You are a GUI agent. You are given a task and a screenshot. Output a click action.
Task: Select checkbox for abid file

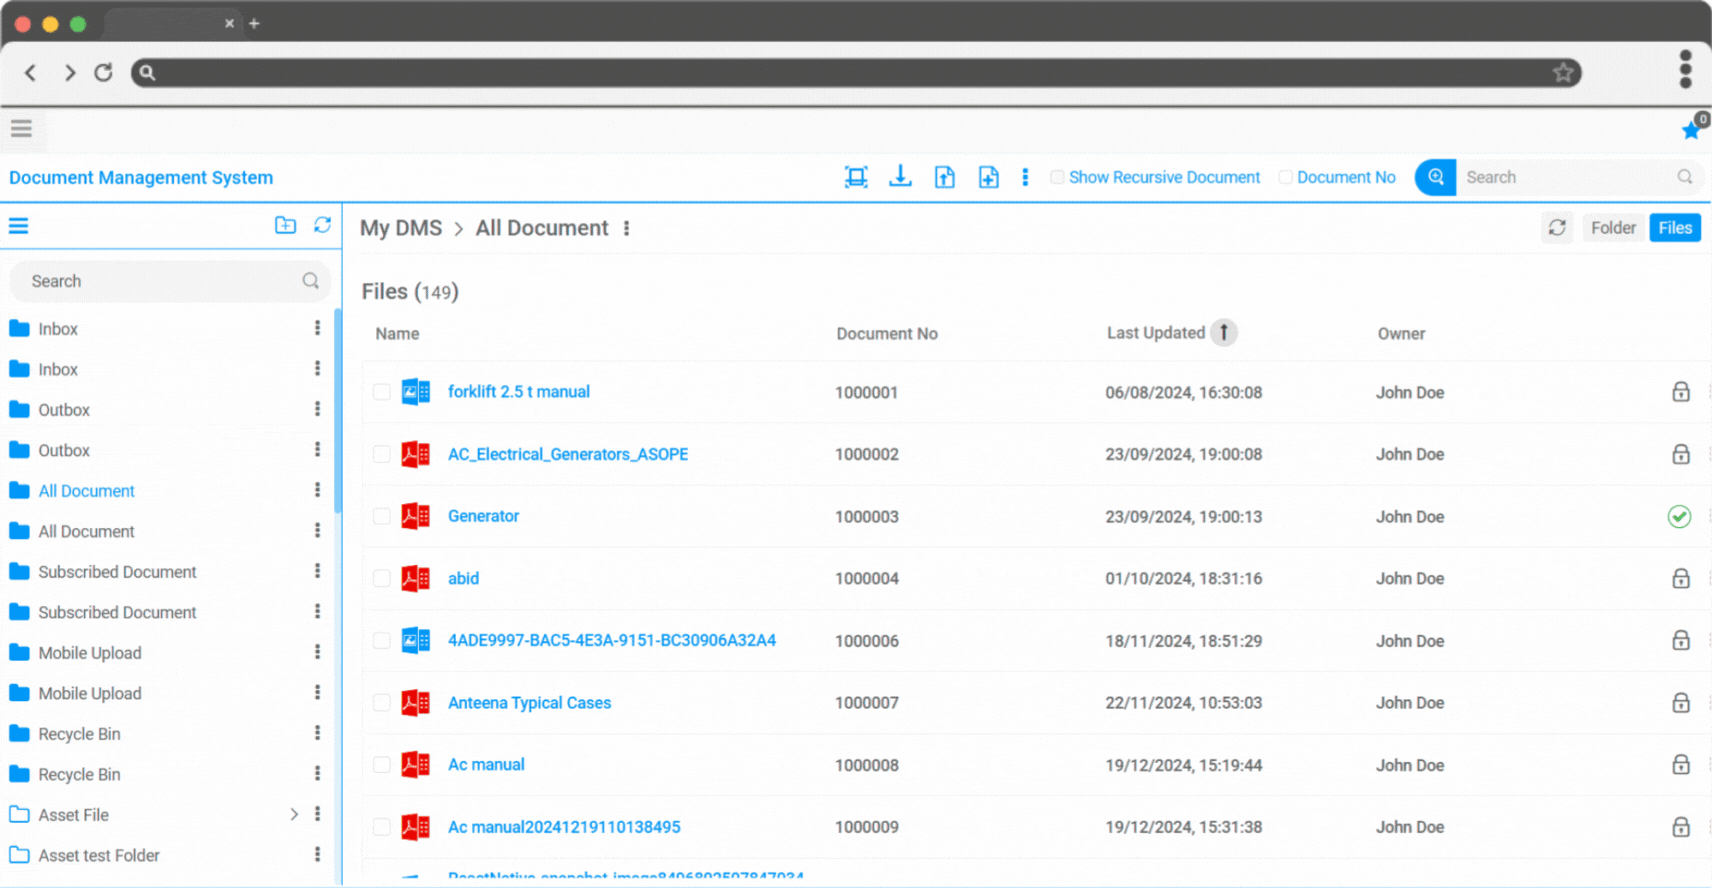click(x=382, y=579)
